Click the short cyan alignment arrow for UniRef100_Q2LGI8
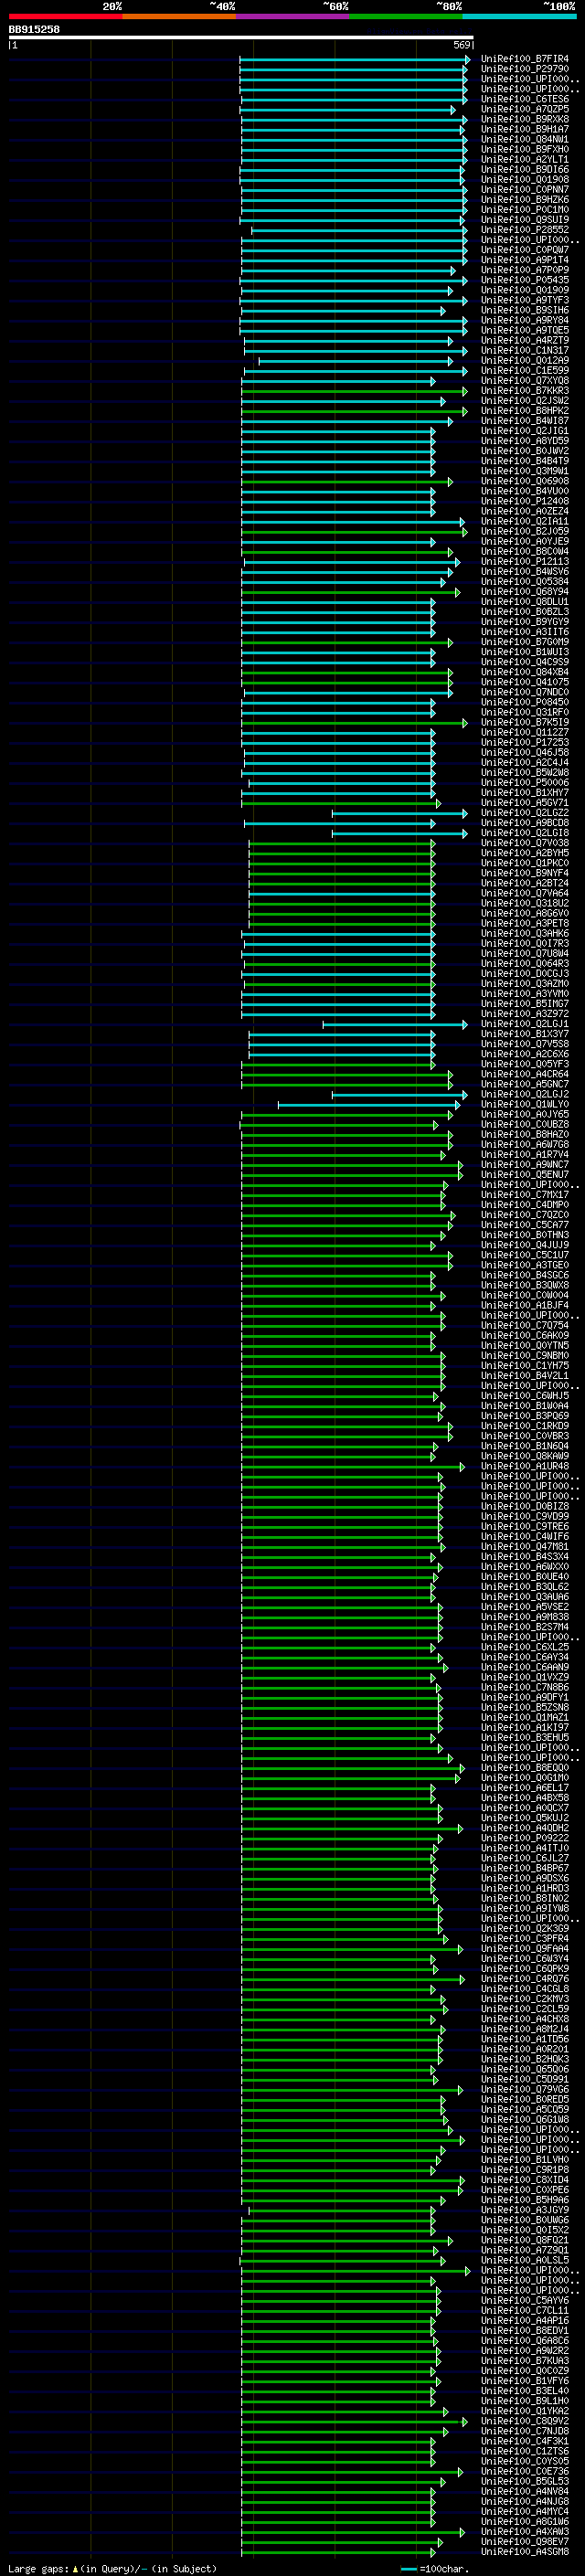585x2576 pixels. (x=399, y=833)
